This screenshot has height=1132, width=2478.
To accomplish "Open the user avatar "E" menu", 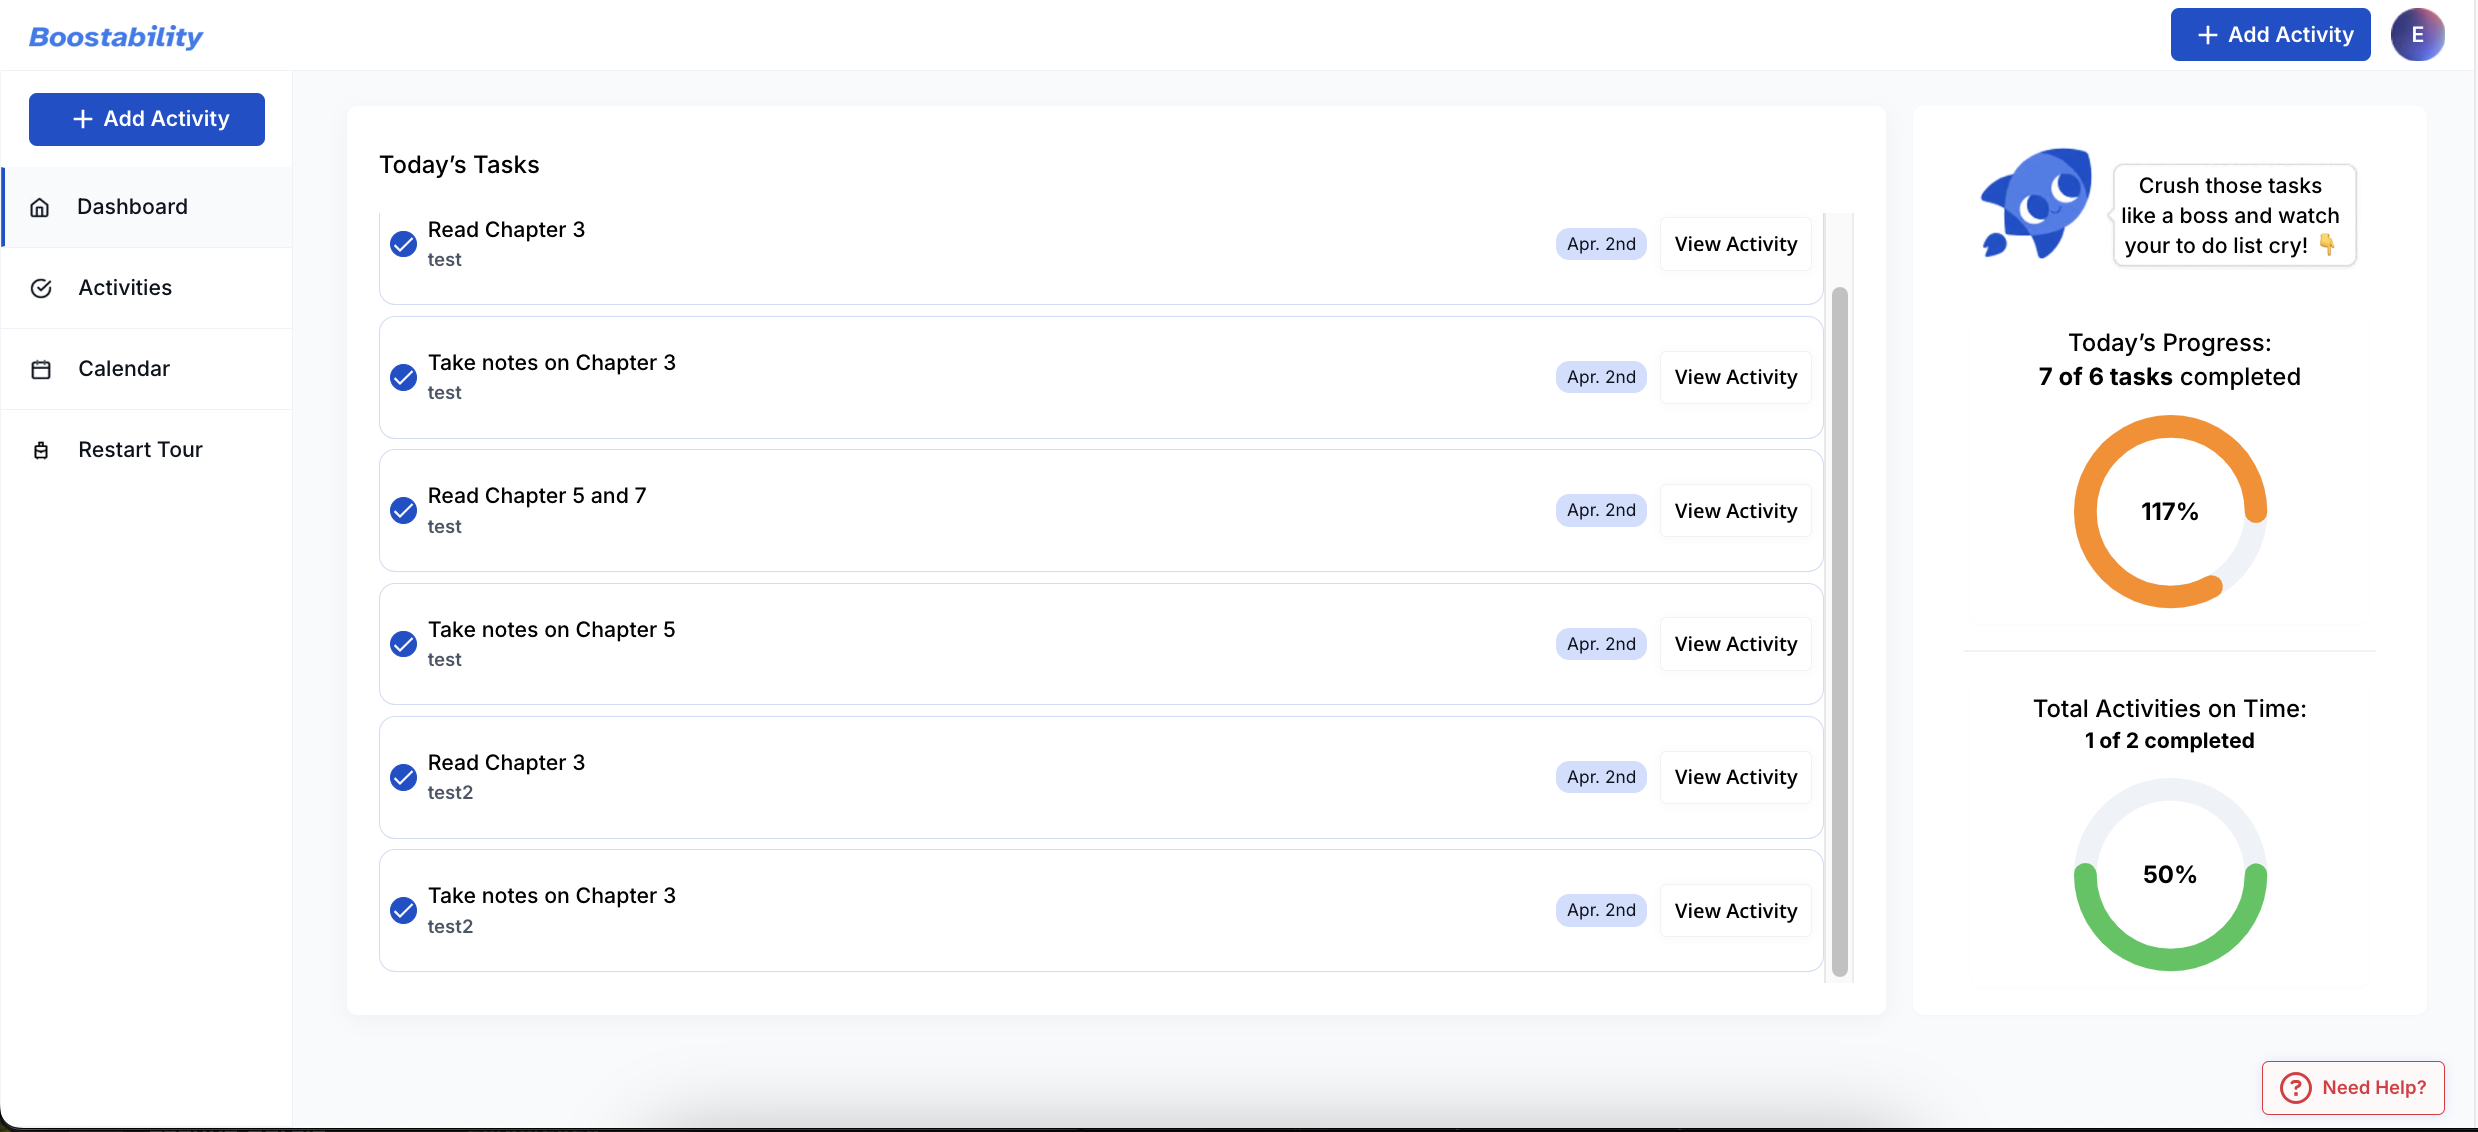I will tap(2417, 35).
